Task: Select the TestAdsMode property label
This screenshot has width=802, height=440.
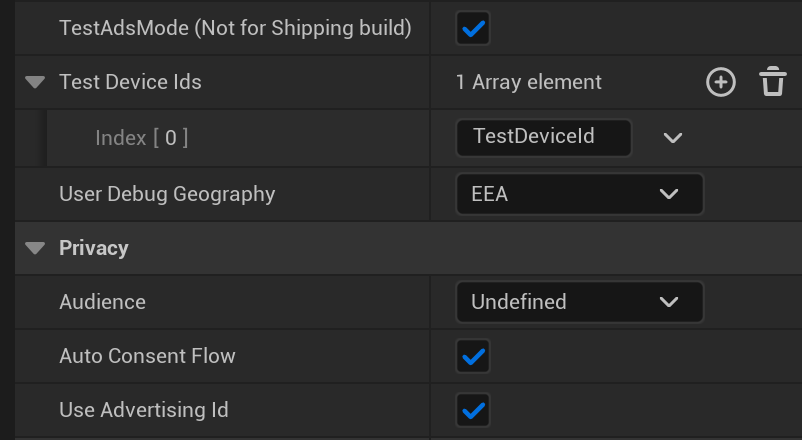Action: click(x=235, y=28)
